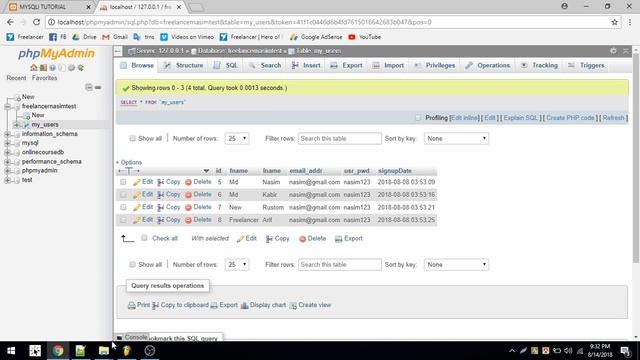
Task: Click the reload navigation panel icon
Action: [x=81, y=68]
